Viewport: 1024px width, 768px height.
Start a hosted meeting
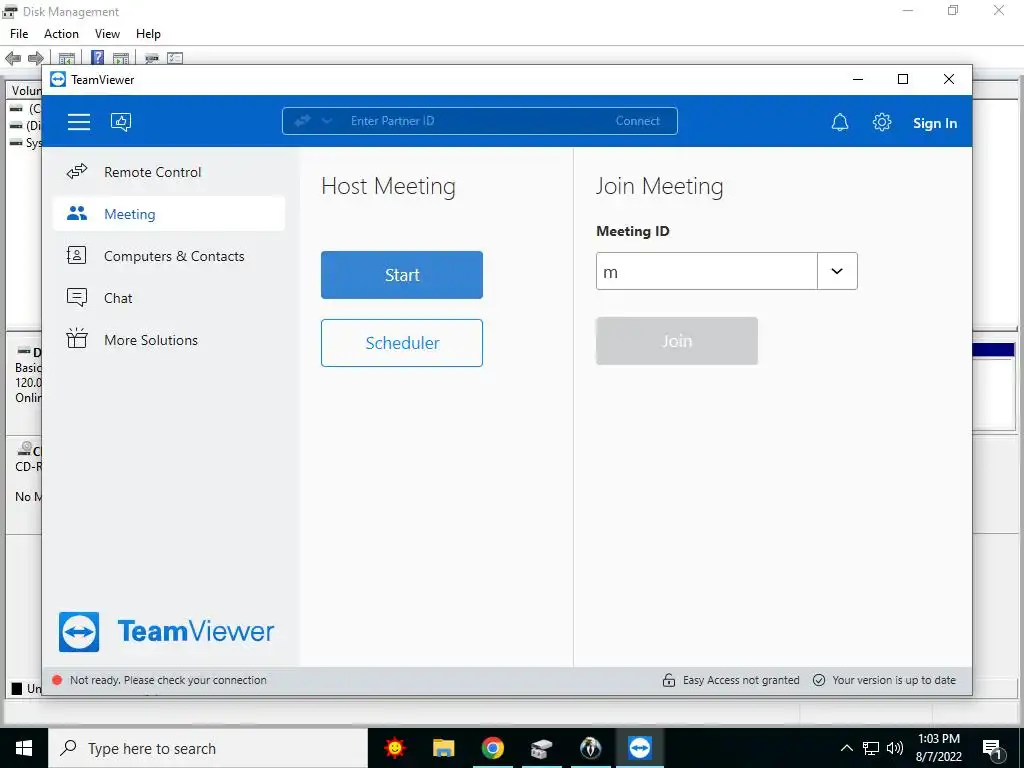[402, 275]
